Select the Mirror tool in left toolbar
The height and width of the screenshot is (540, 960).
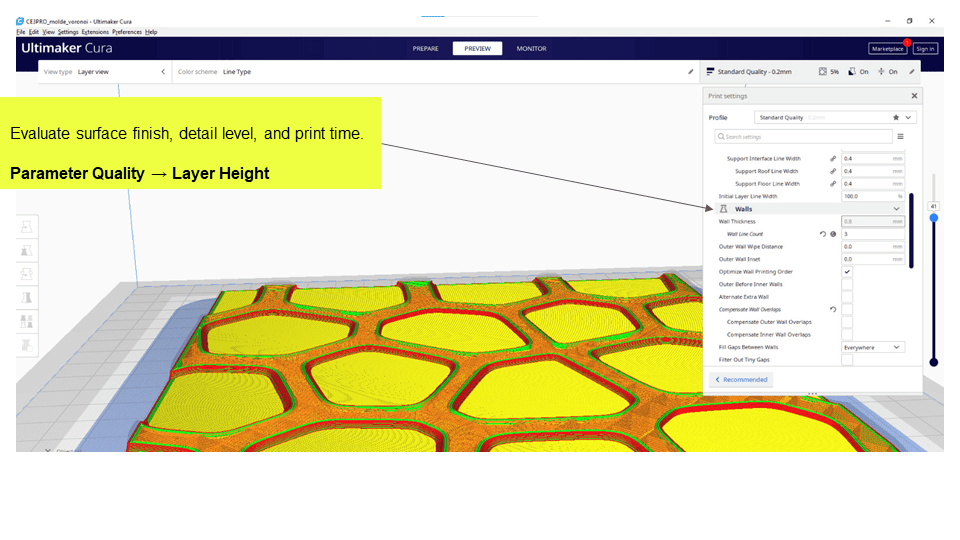26,298
